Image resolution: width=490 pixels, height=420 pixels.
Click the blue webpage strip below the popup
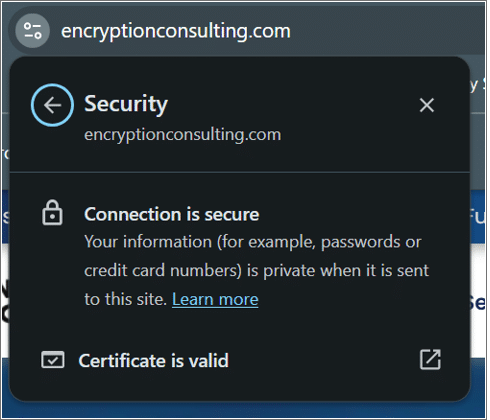[243, 409]
